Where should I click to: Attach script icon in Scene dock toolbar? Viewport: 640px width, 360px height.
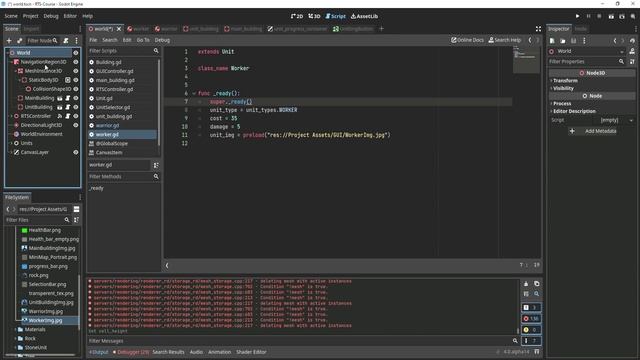coord(66,40)
